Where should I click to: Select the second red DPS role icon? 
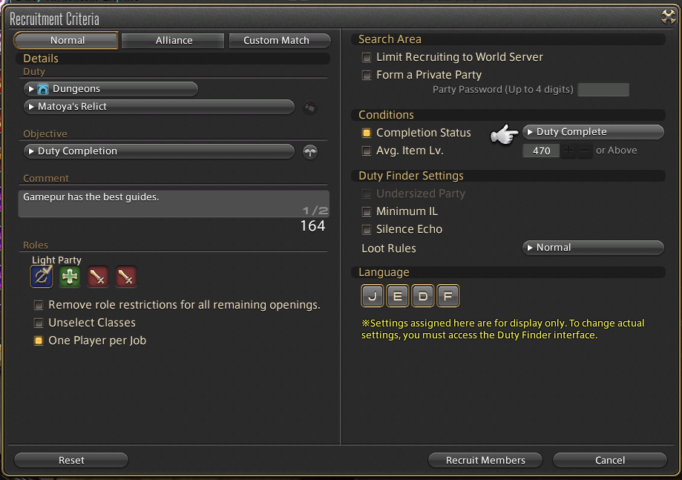point(126,277)
